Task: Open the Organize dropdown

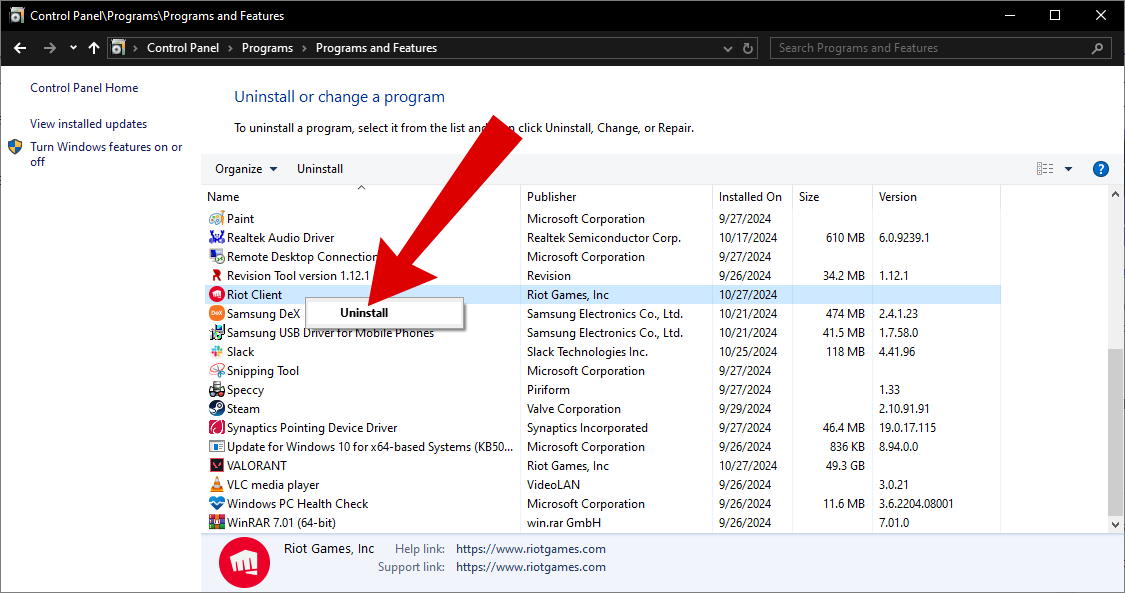Action: [246, 169]
